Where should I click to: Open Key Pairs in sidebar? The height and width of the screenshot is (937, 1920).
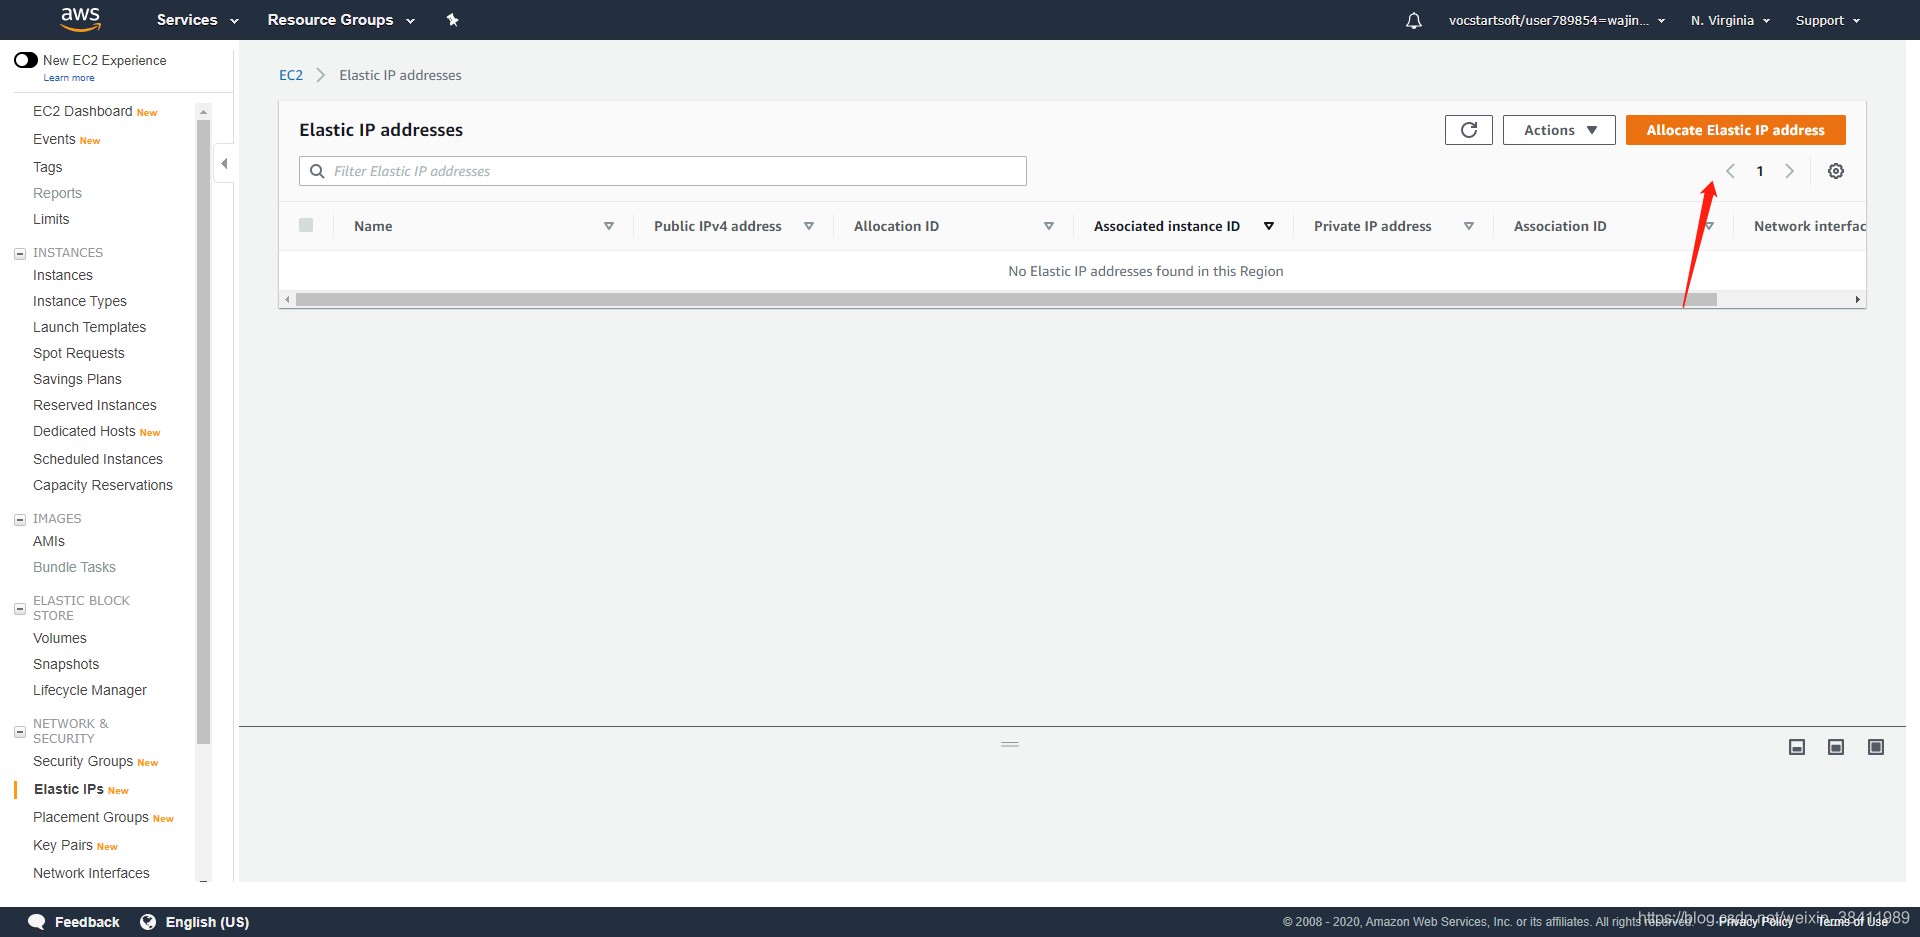pos(63,845)
